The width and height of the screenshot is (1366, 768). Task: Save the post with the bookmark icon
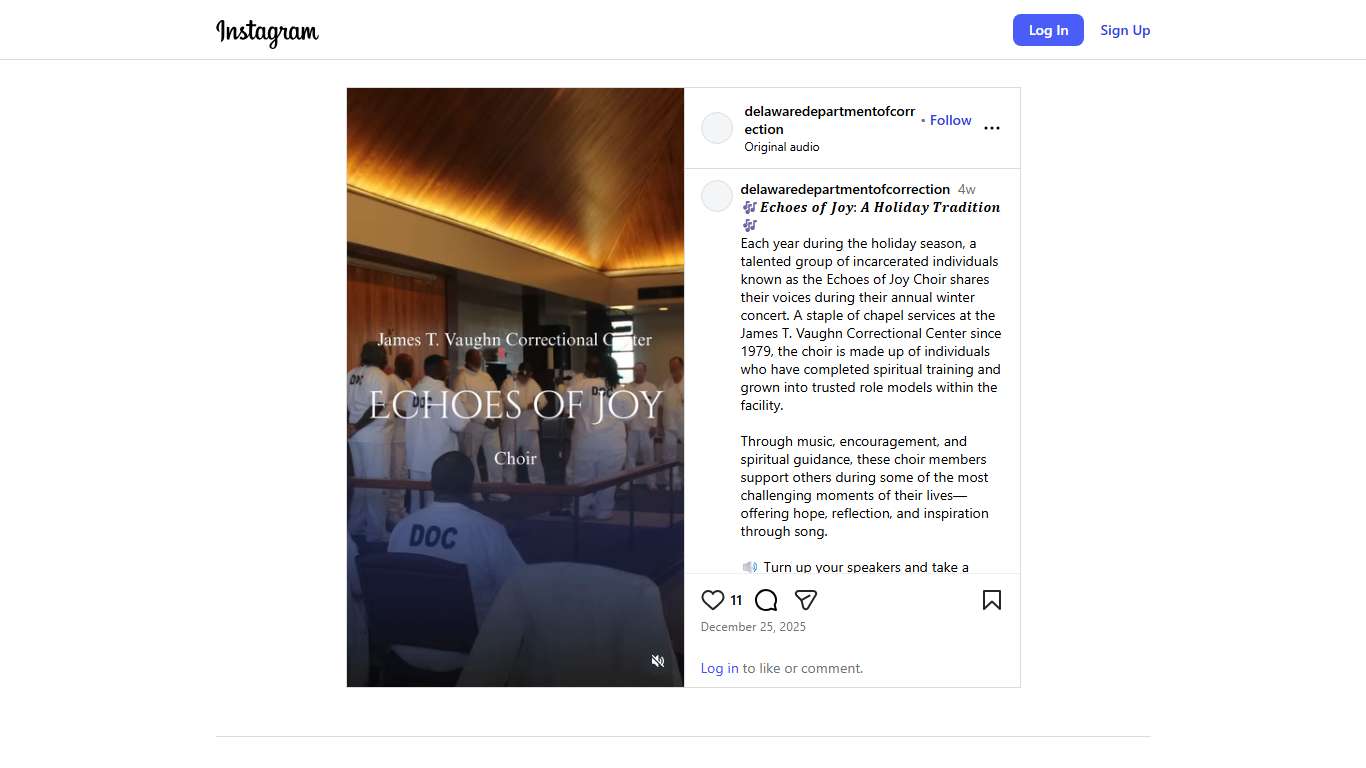pyautogui.click(x=991, y=600)
